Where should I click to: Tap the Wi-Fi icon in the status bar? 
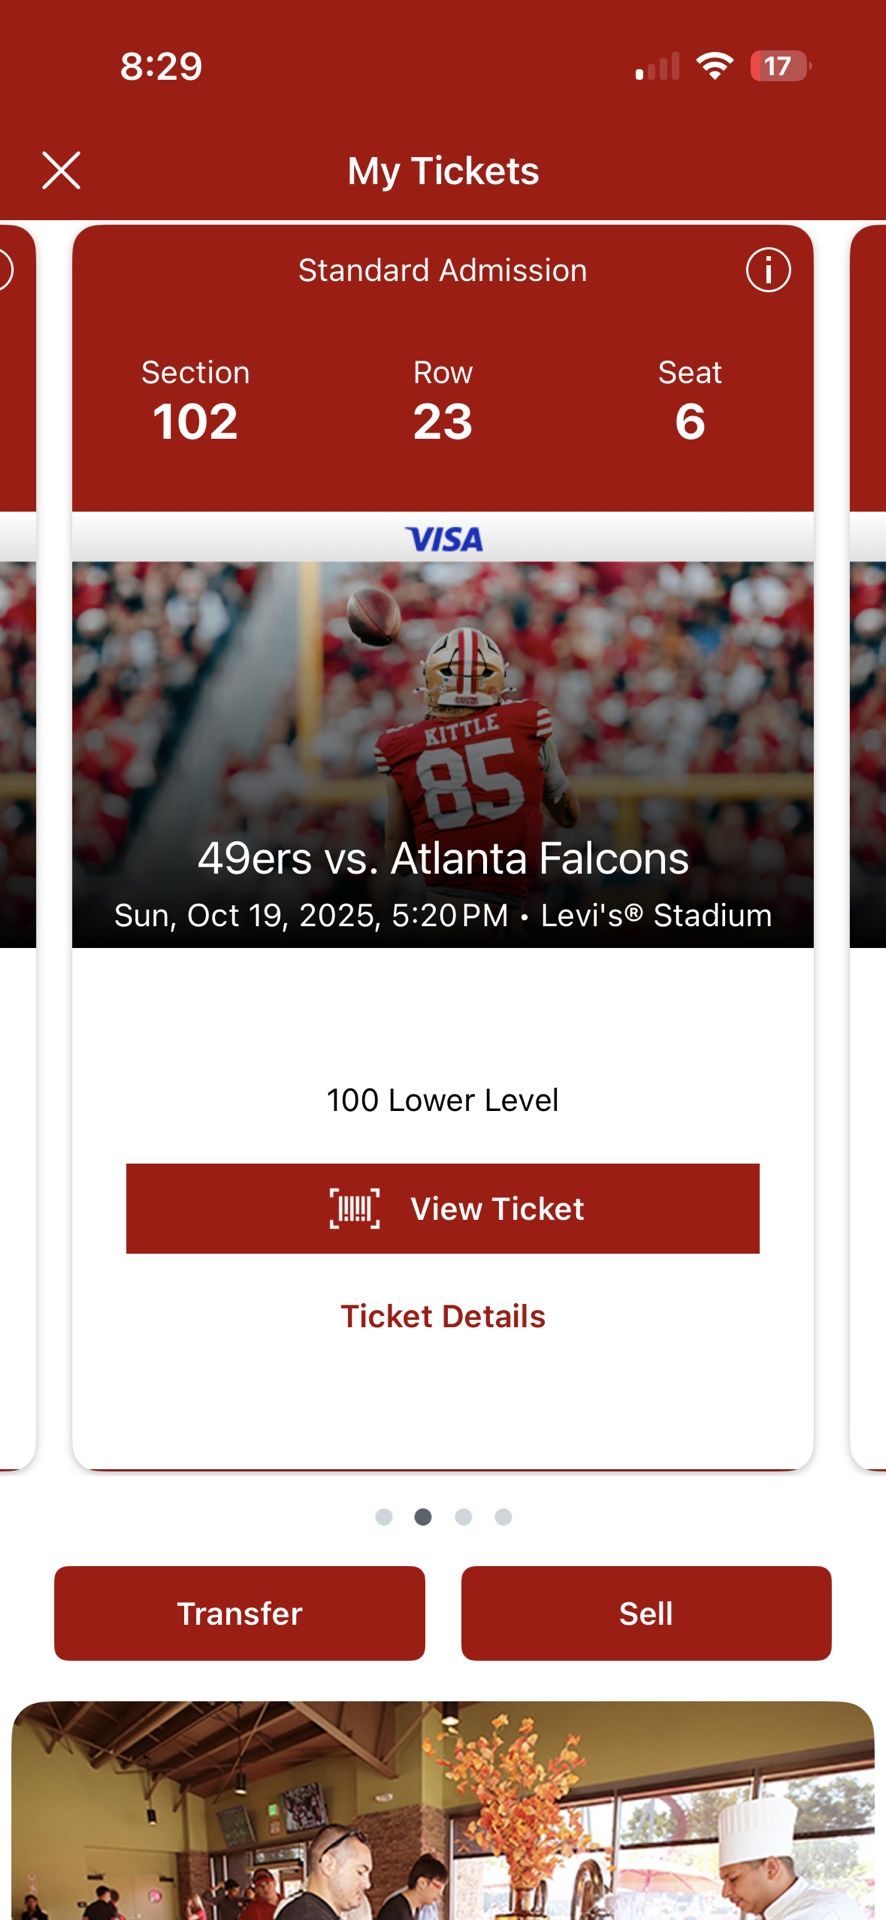click(x=713, y=66)
